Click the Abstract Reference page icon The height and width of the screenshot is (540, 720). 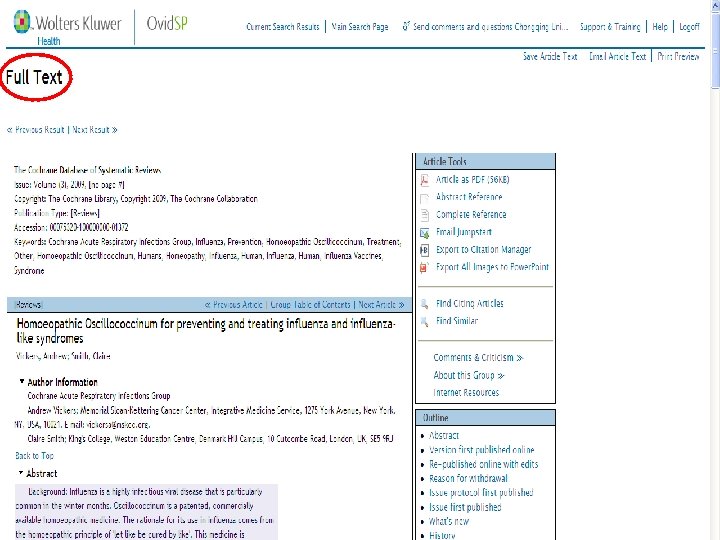425,198
